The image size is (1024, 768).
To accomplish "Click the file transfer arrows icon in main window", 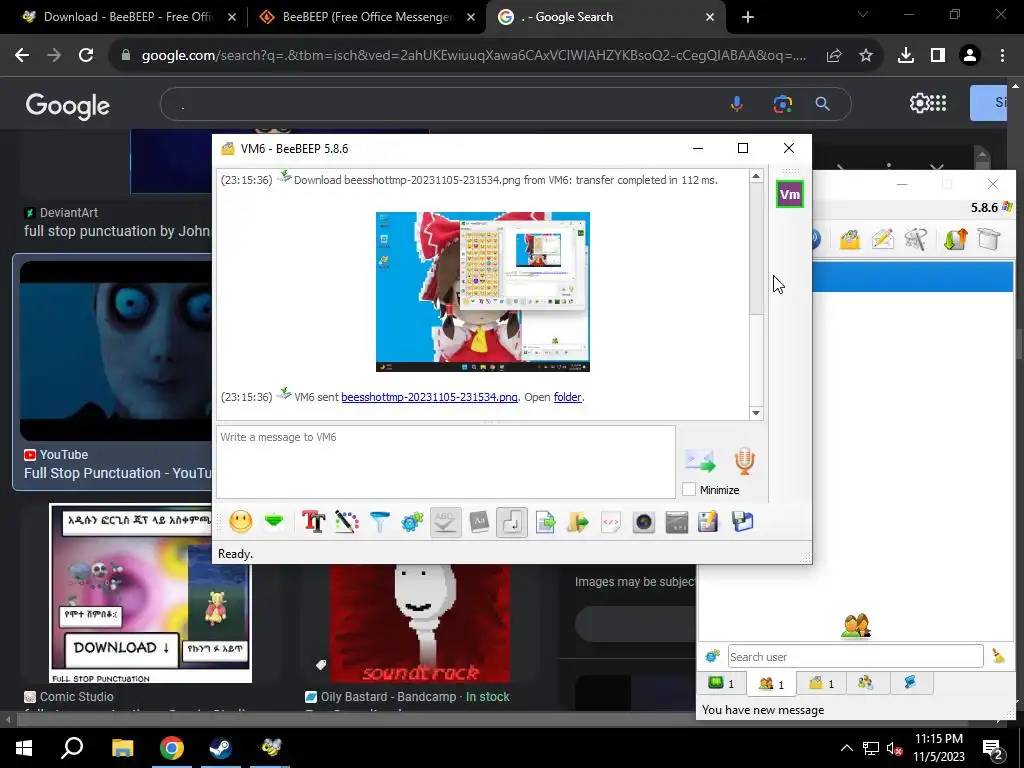I will [x=955, y=240].
